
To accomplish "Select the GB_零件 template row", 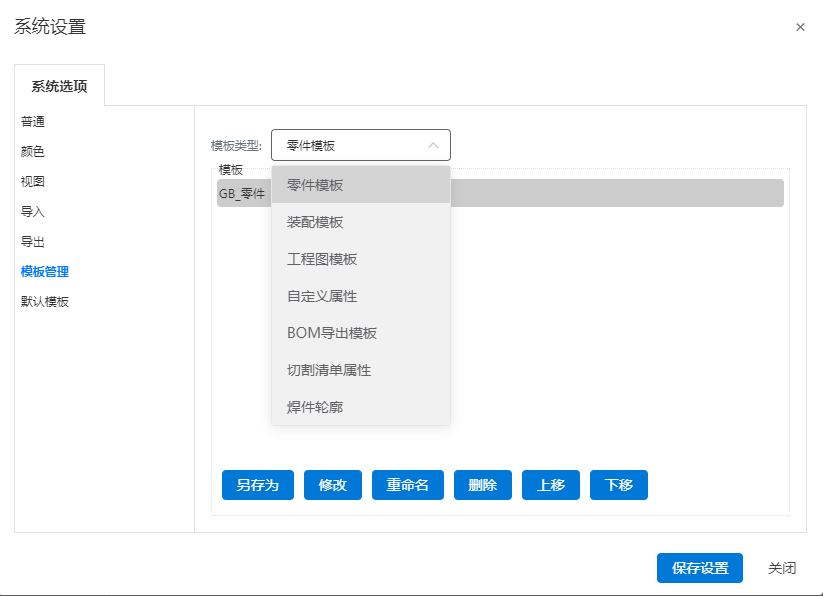I will coord(500,193).
